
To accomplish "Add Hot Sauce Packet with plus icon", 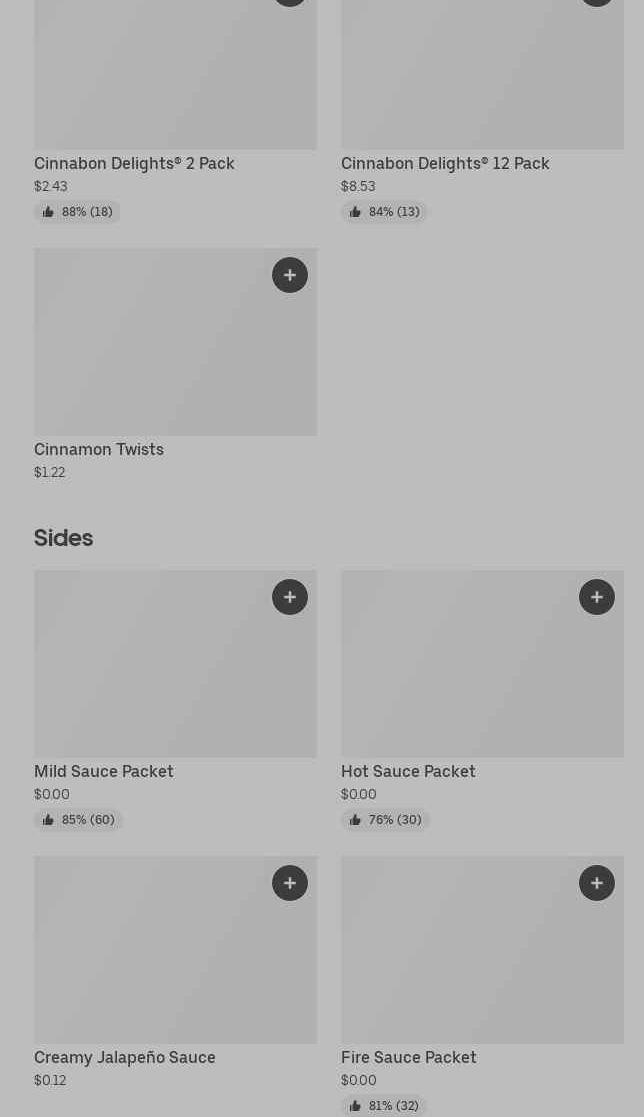I will [x=597, y=597].
